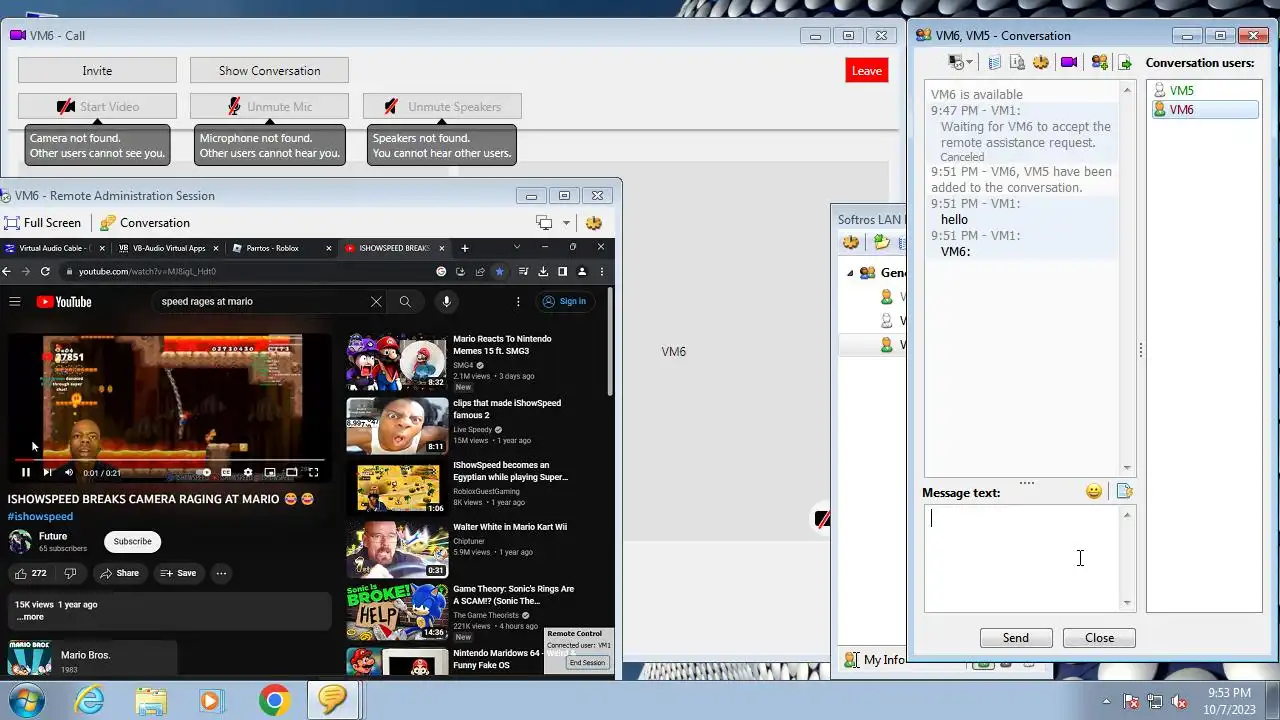The image size is (1280, 720).
Task: Open the Walter White in Mario Kart Wii thumbnail
Action: pos(397,549)
